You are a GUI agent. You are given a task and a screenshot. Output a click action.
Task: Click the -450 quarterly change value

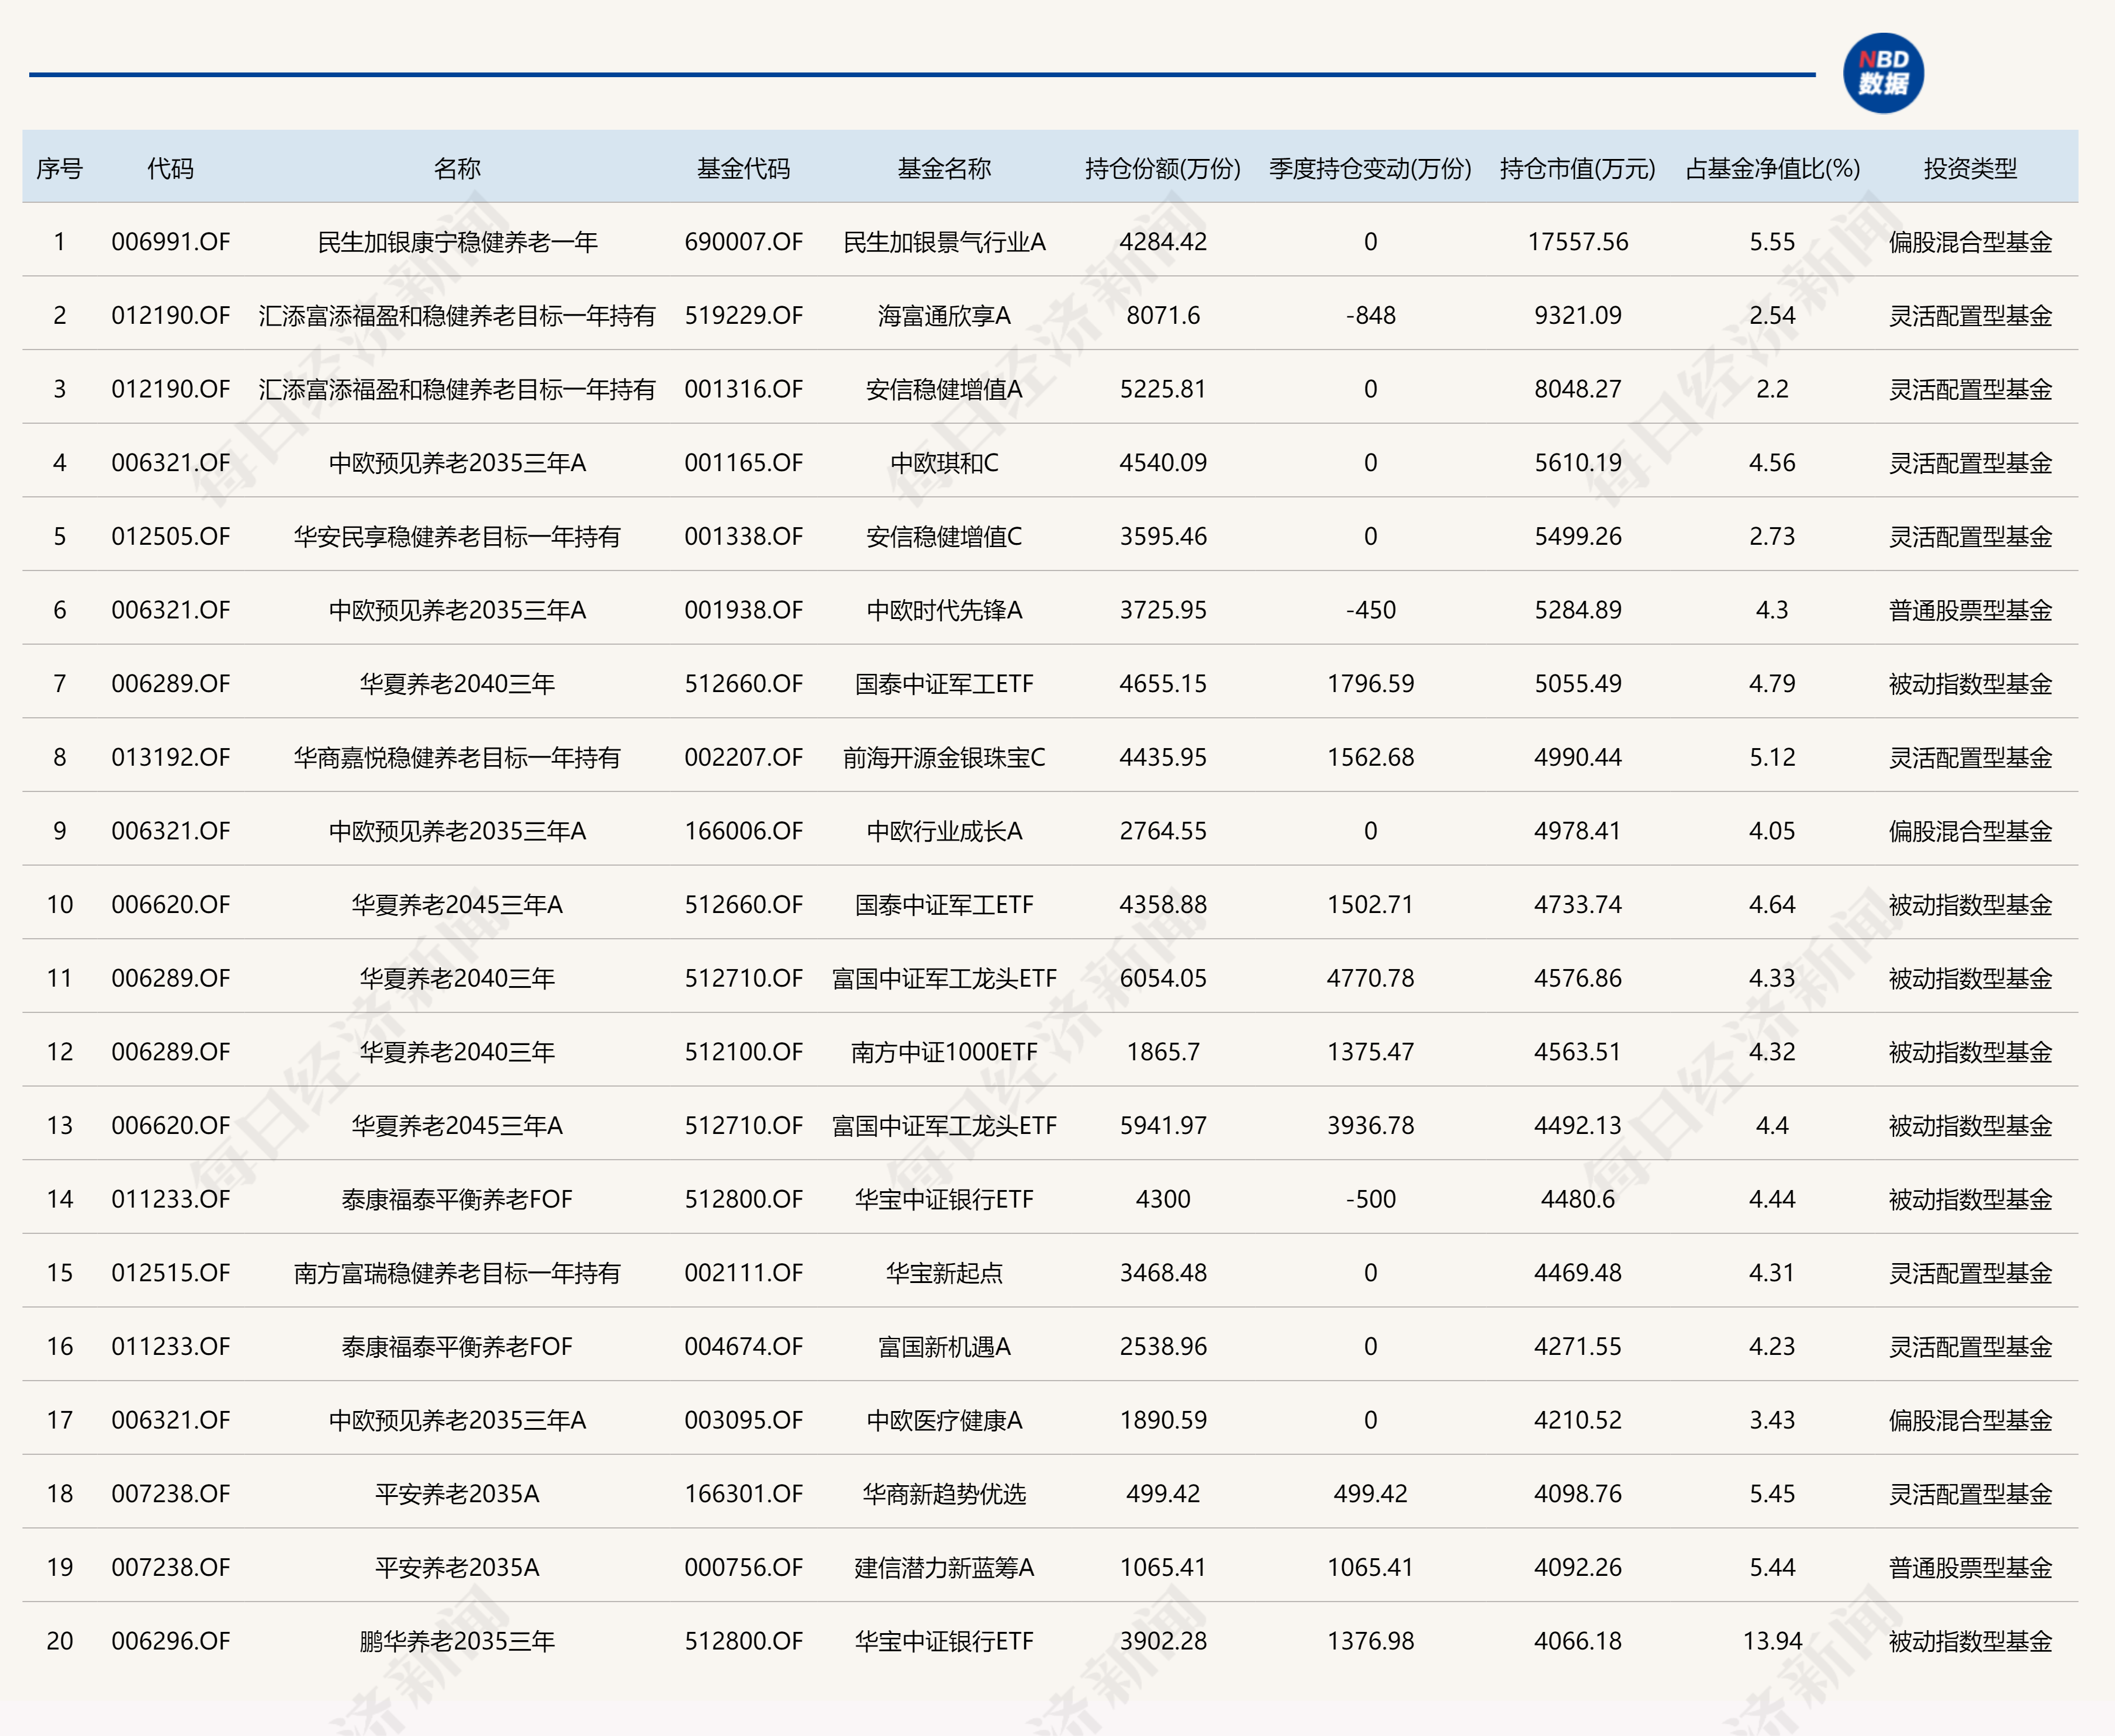pyautogui.click(x=1370, y=610)
